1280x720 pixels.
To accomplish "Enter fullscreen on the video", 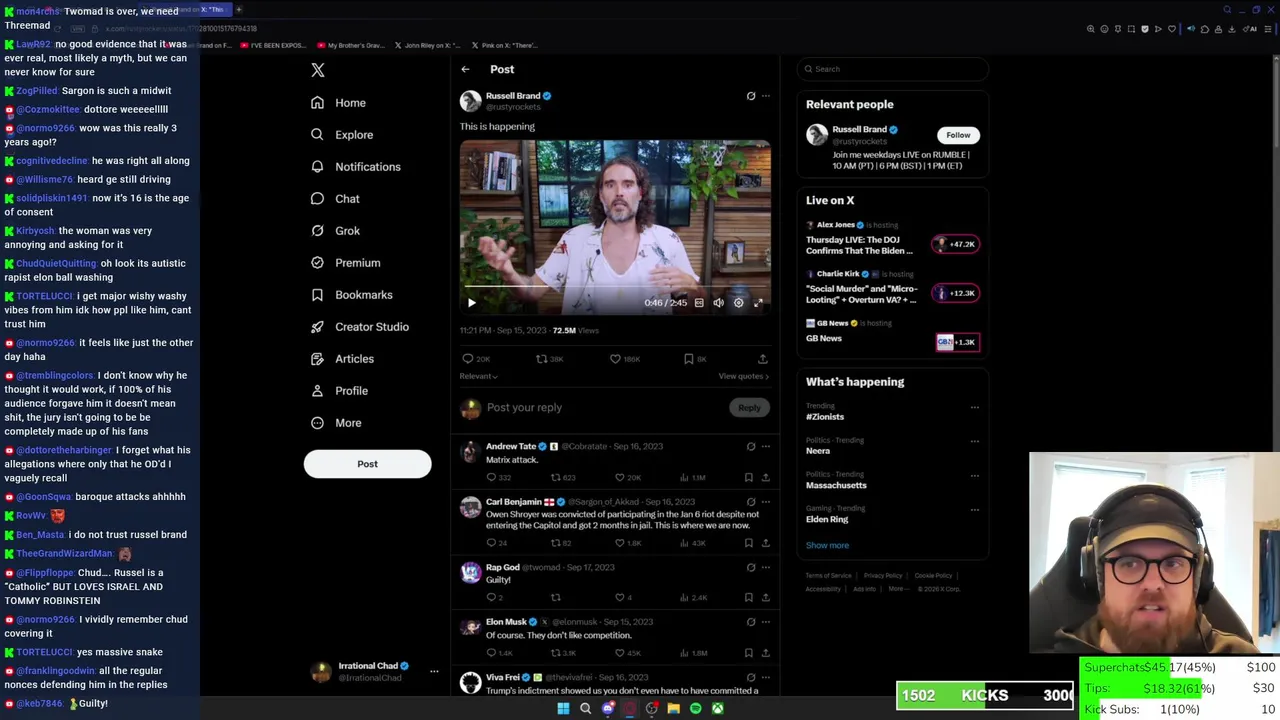I will pos(758,303).
